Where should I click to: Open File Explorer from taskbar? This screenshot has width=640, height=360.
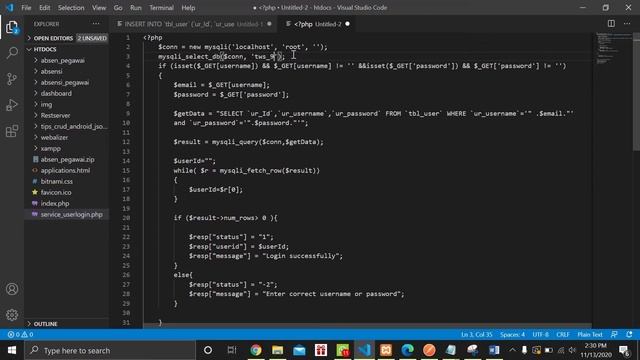coord(278,350)
